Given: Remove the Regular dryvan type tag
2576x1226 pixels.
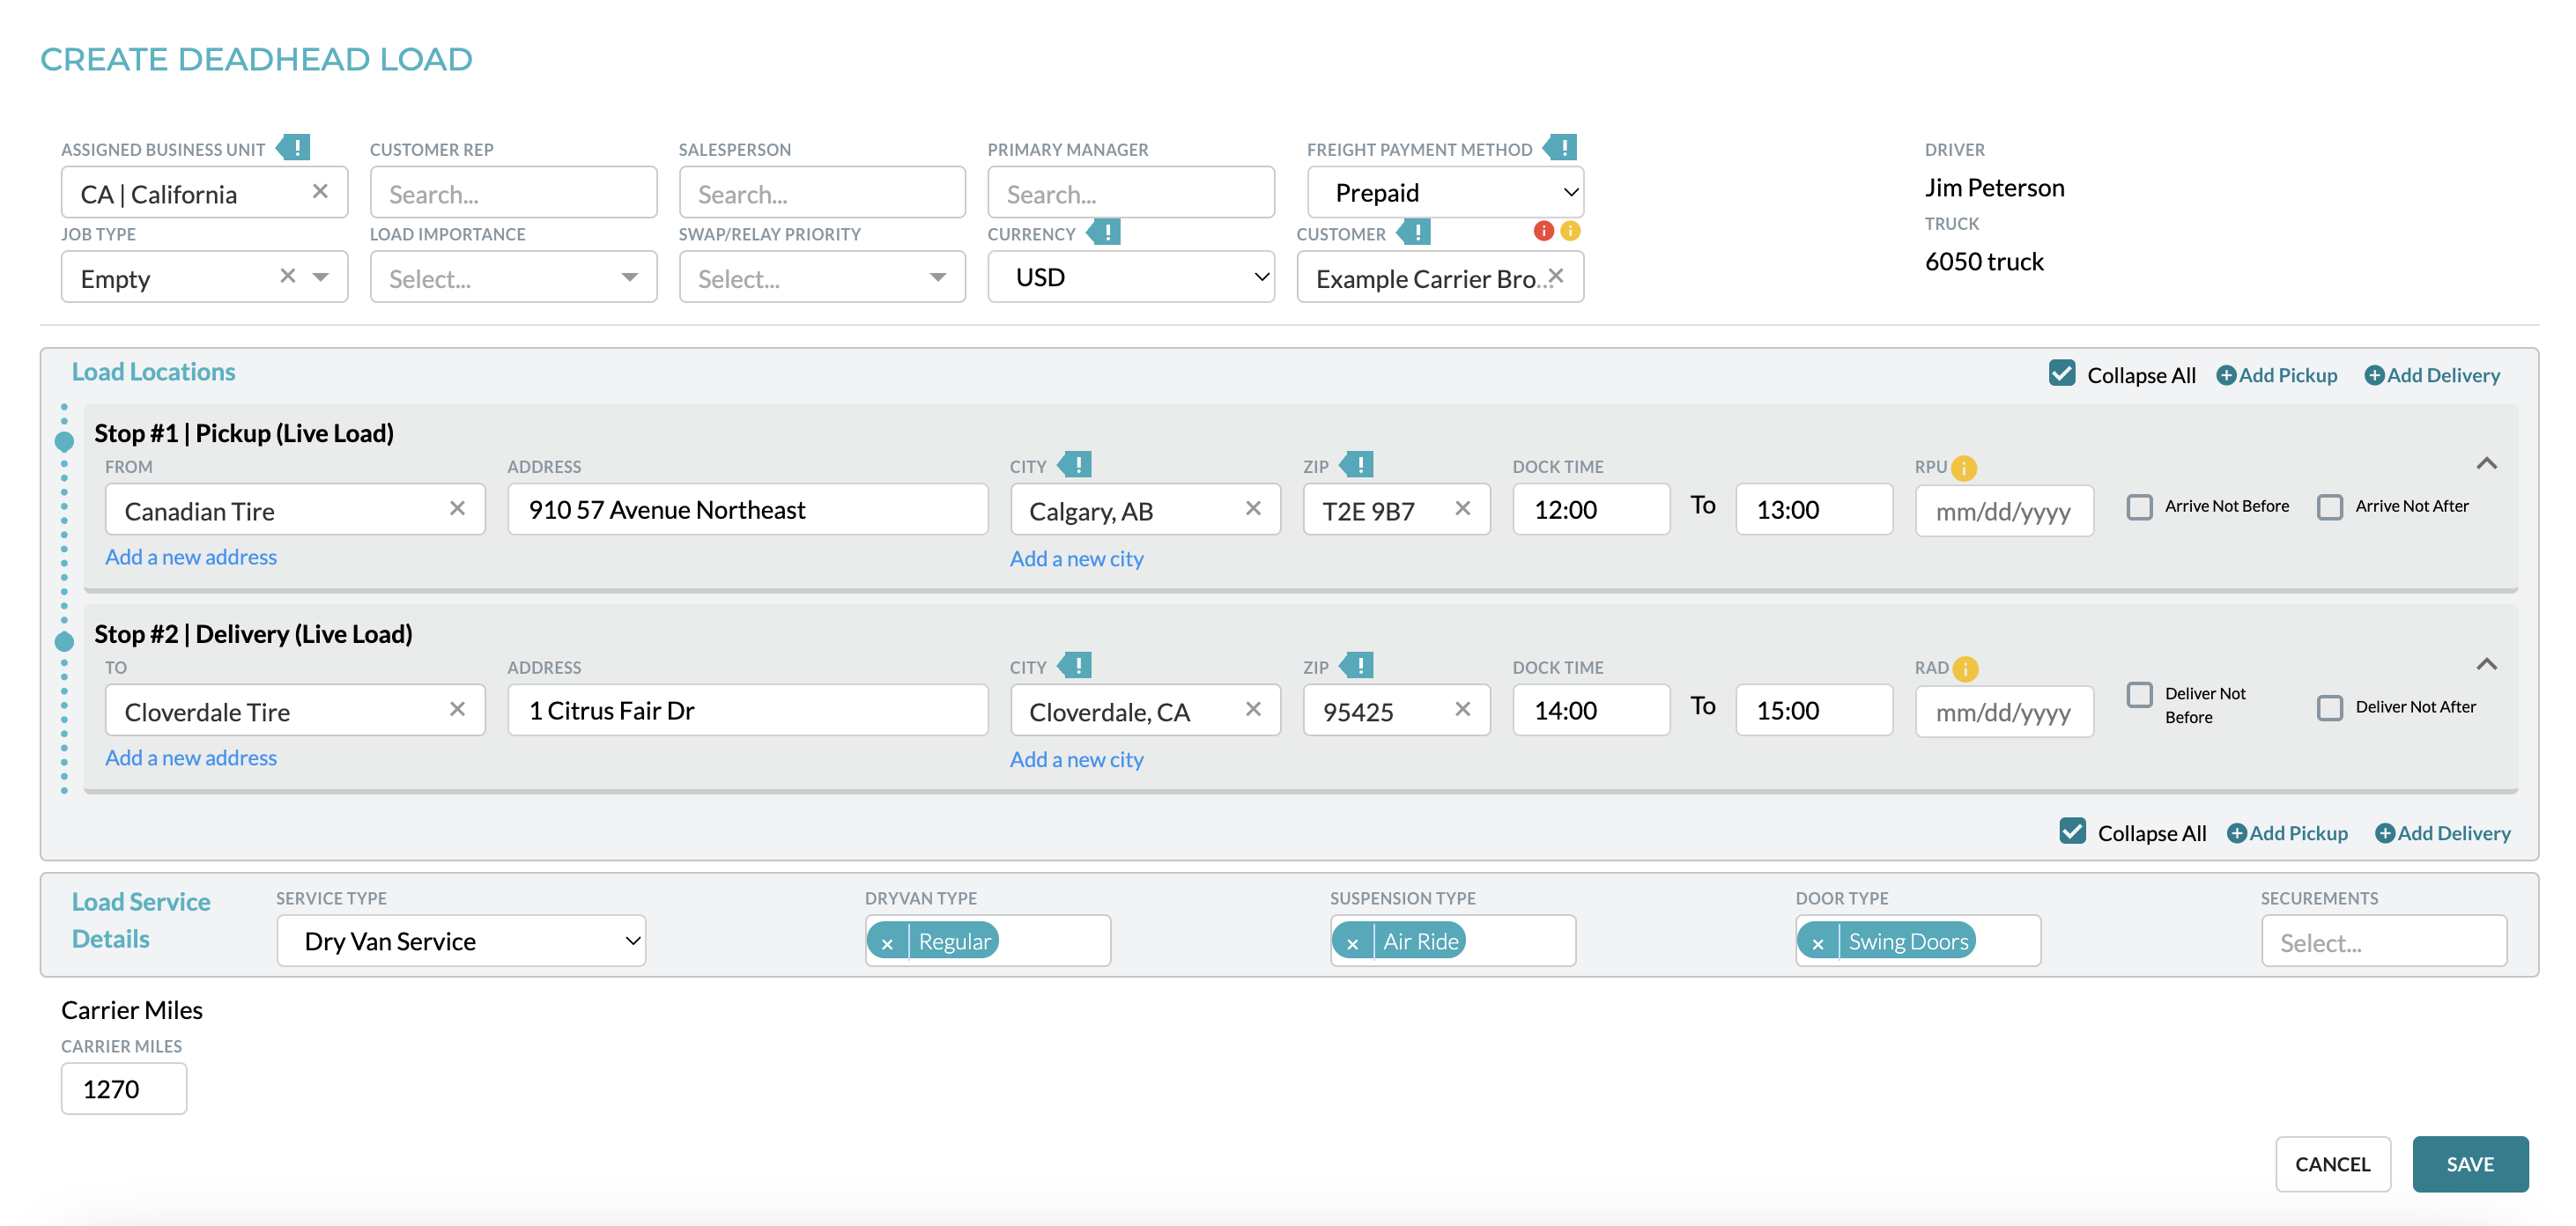Looking at the screenshot, I should pyautogui.click(x=887, y=942).
